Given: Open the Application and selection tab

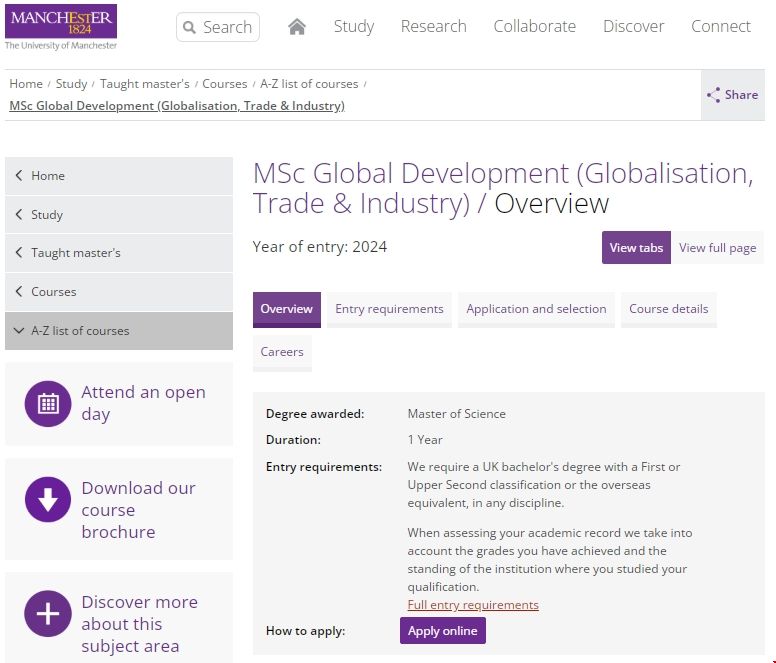Looking at the screenshot, I should pyautogui.click(x=536, y=309).
